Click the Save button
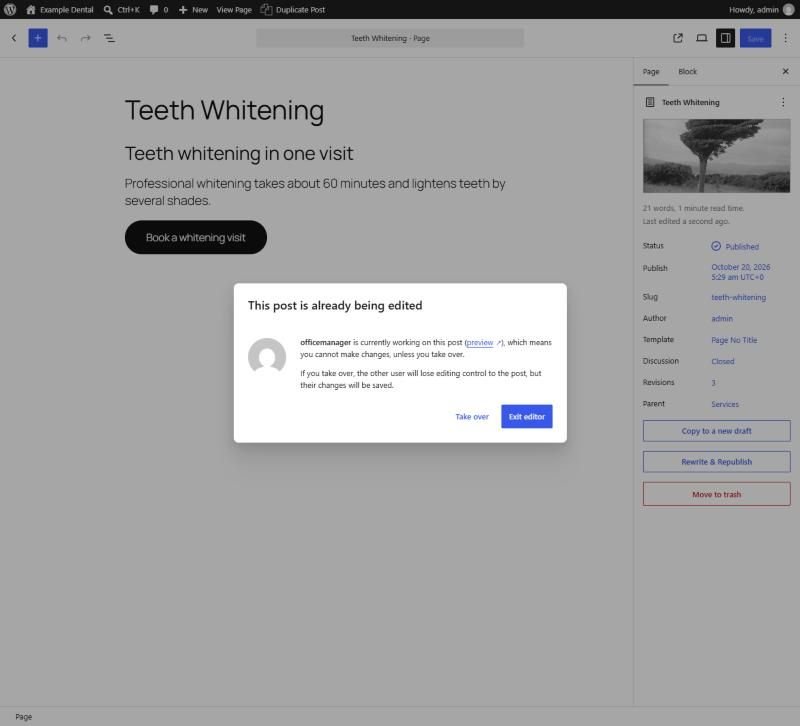The width and height of the screenshot is (800, 726). pyautogui.click(x=755, y=38)
